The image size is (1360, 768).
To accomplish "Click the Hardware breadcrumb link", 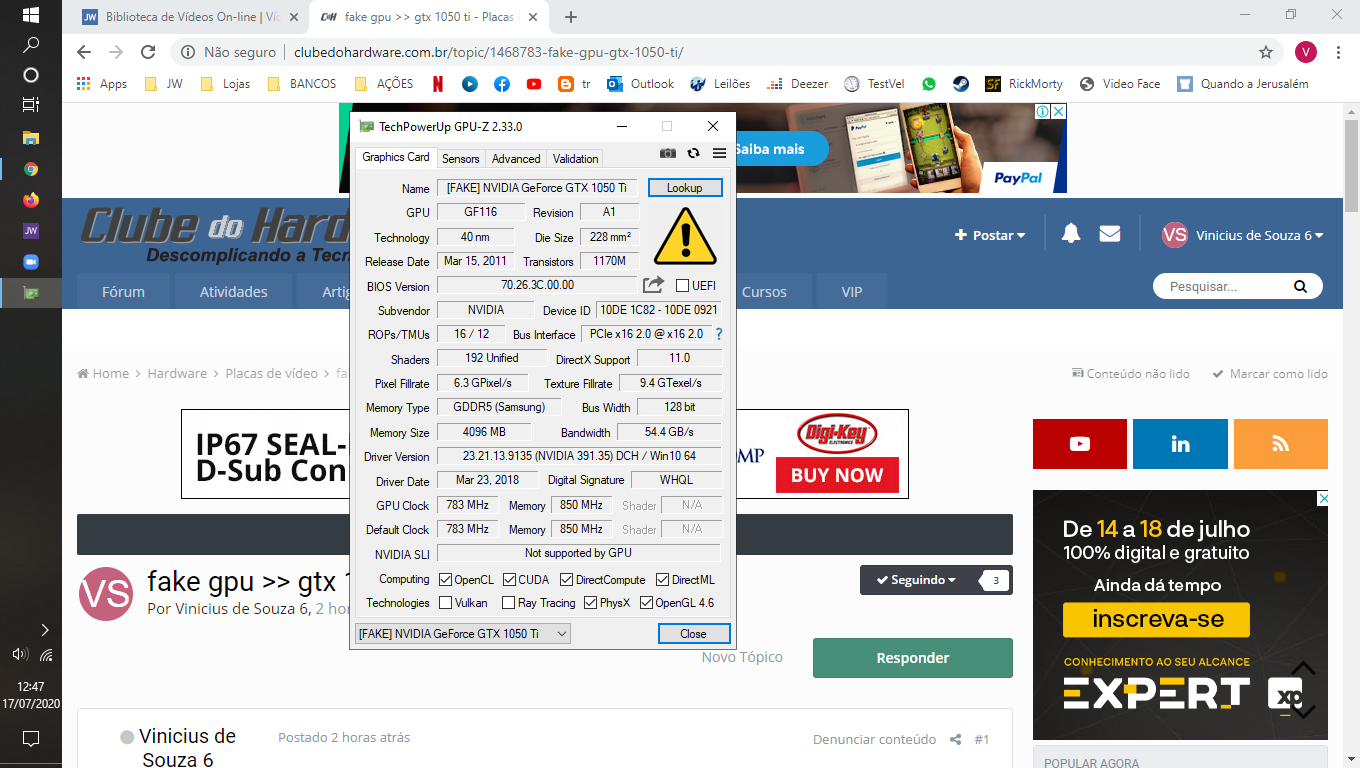I will click(x=177, y=373).
